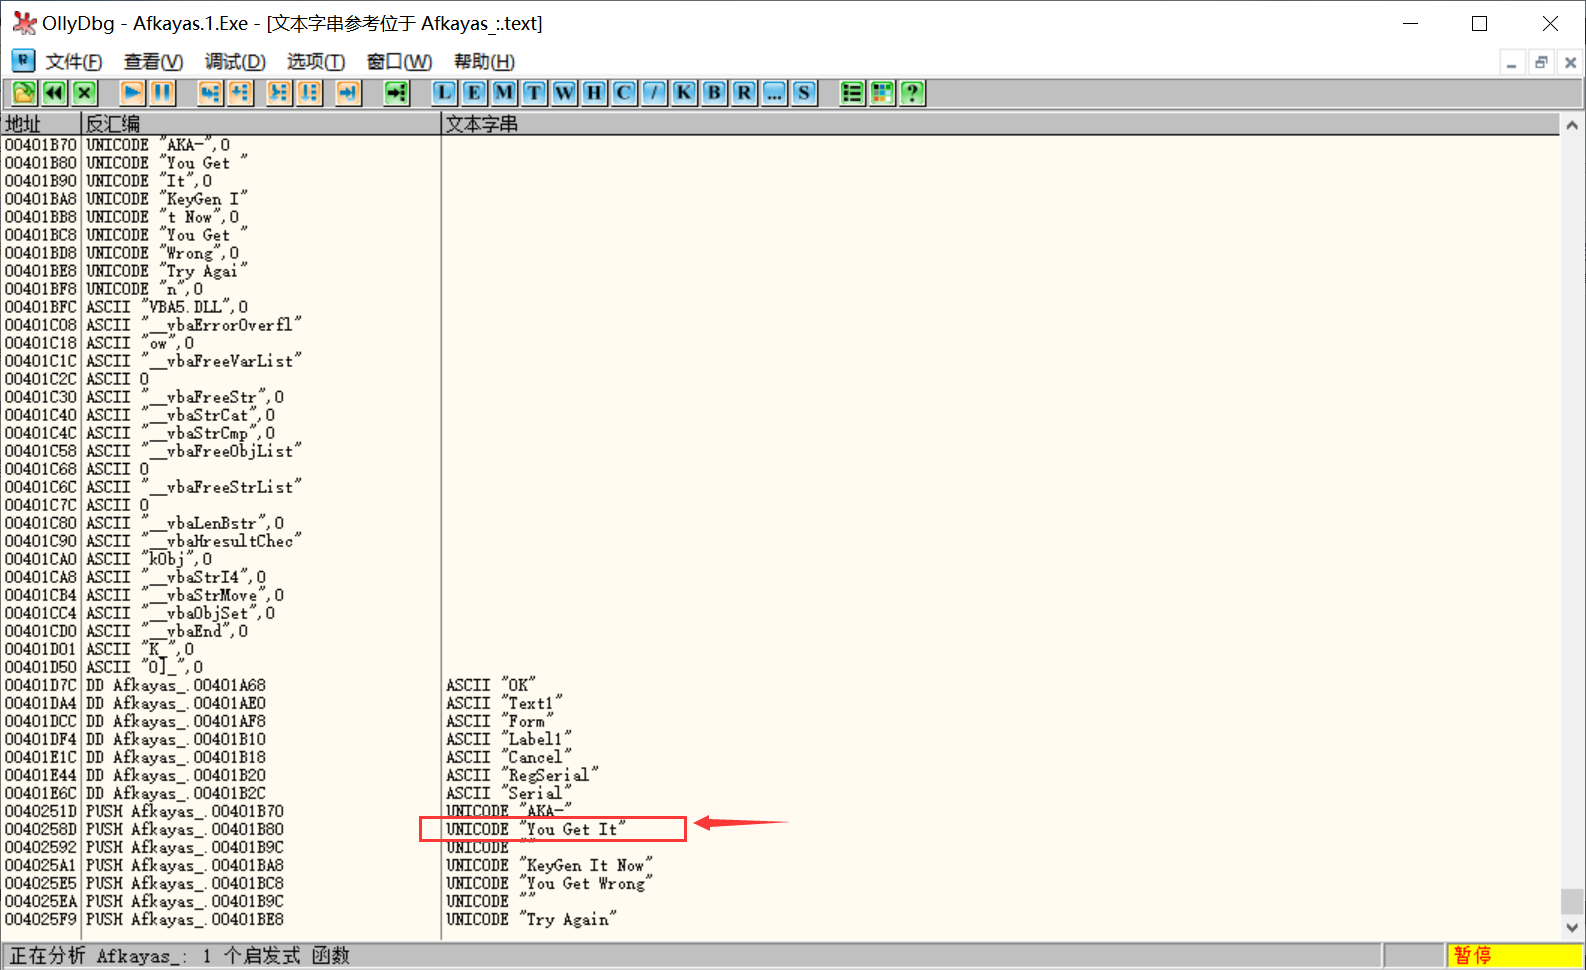Click the Step Over toolbar icon

pyautogui.click(x=240, y=93)
